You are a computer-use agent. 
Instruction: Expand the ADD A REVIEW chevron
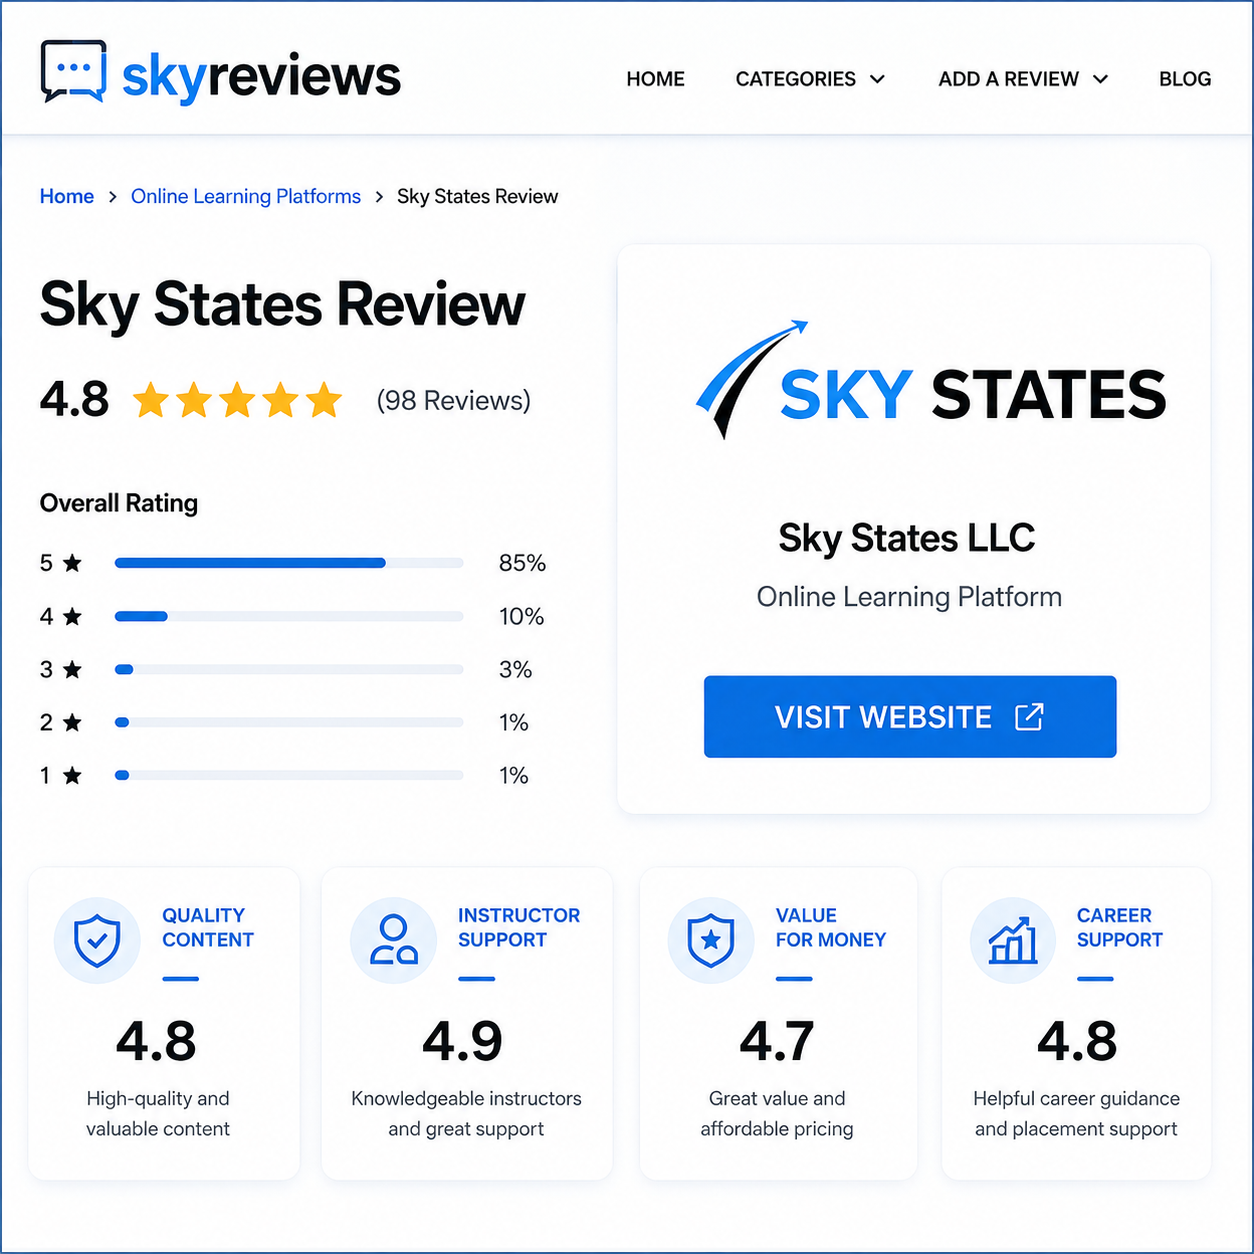(1100, 79)
